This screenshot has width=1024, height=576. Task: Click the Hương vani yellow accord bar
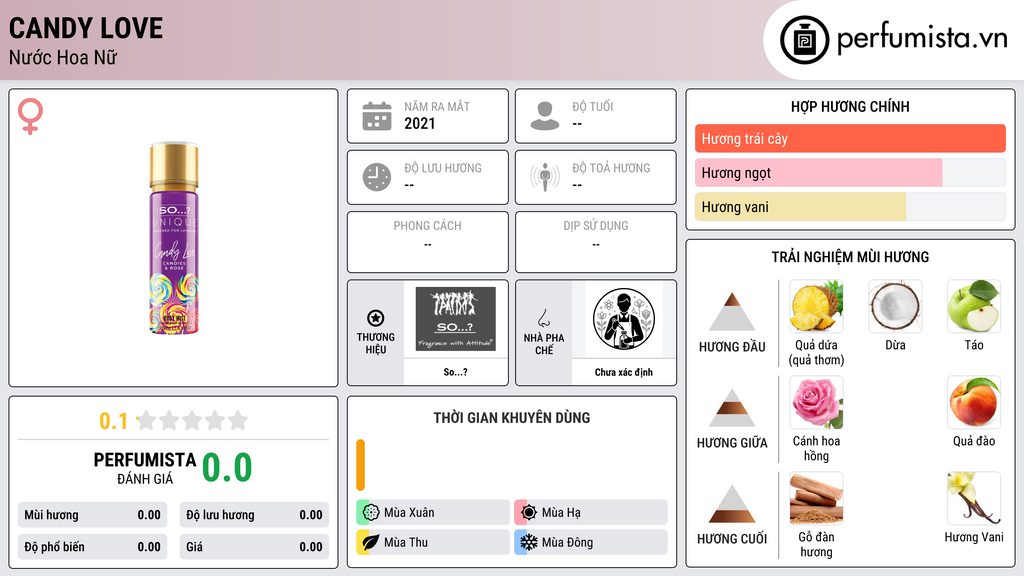[x=850, y=207]
